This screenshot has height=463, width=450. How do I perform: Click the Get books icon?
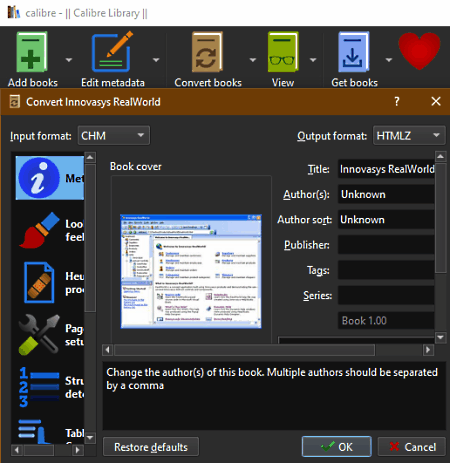(x=354, y=52)
